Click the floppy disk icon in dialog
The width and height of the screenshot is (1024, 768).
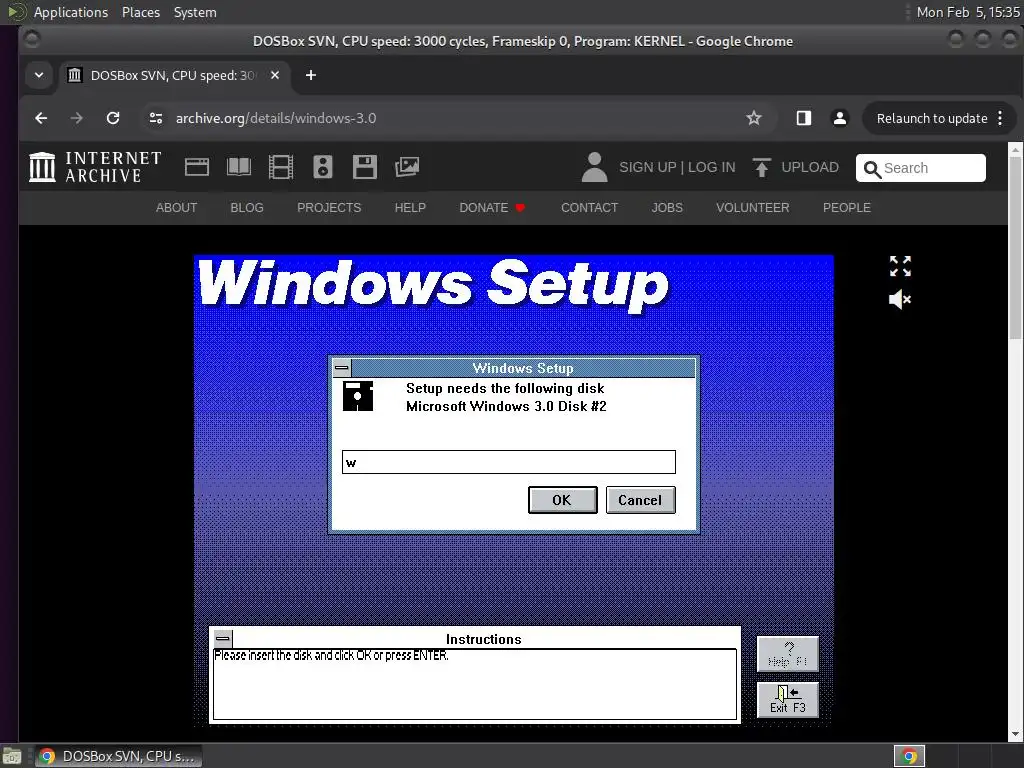click(358, 396)
